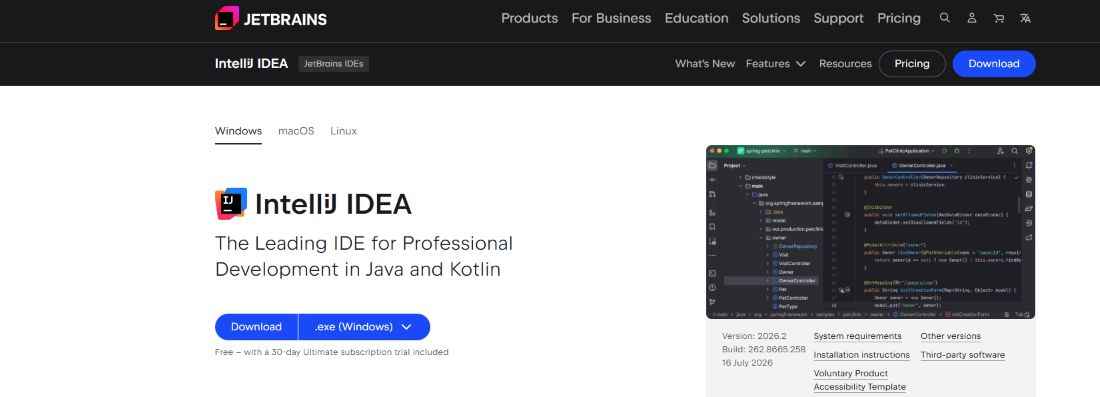Viewport: 1100px width, 397px height.
Task: Click the Leading IDE tagline text
Action: (x=363, y=256)
